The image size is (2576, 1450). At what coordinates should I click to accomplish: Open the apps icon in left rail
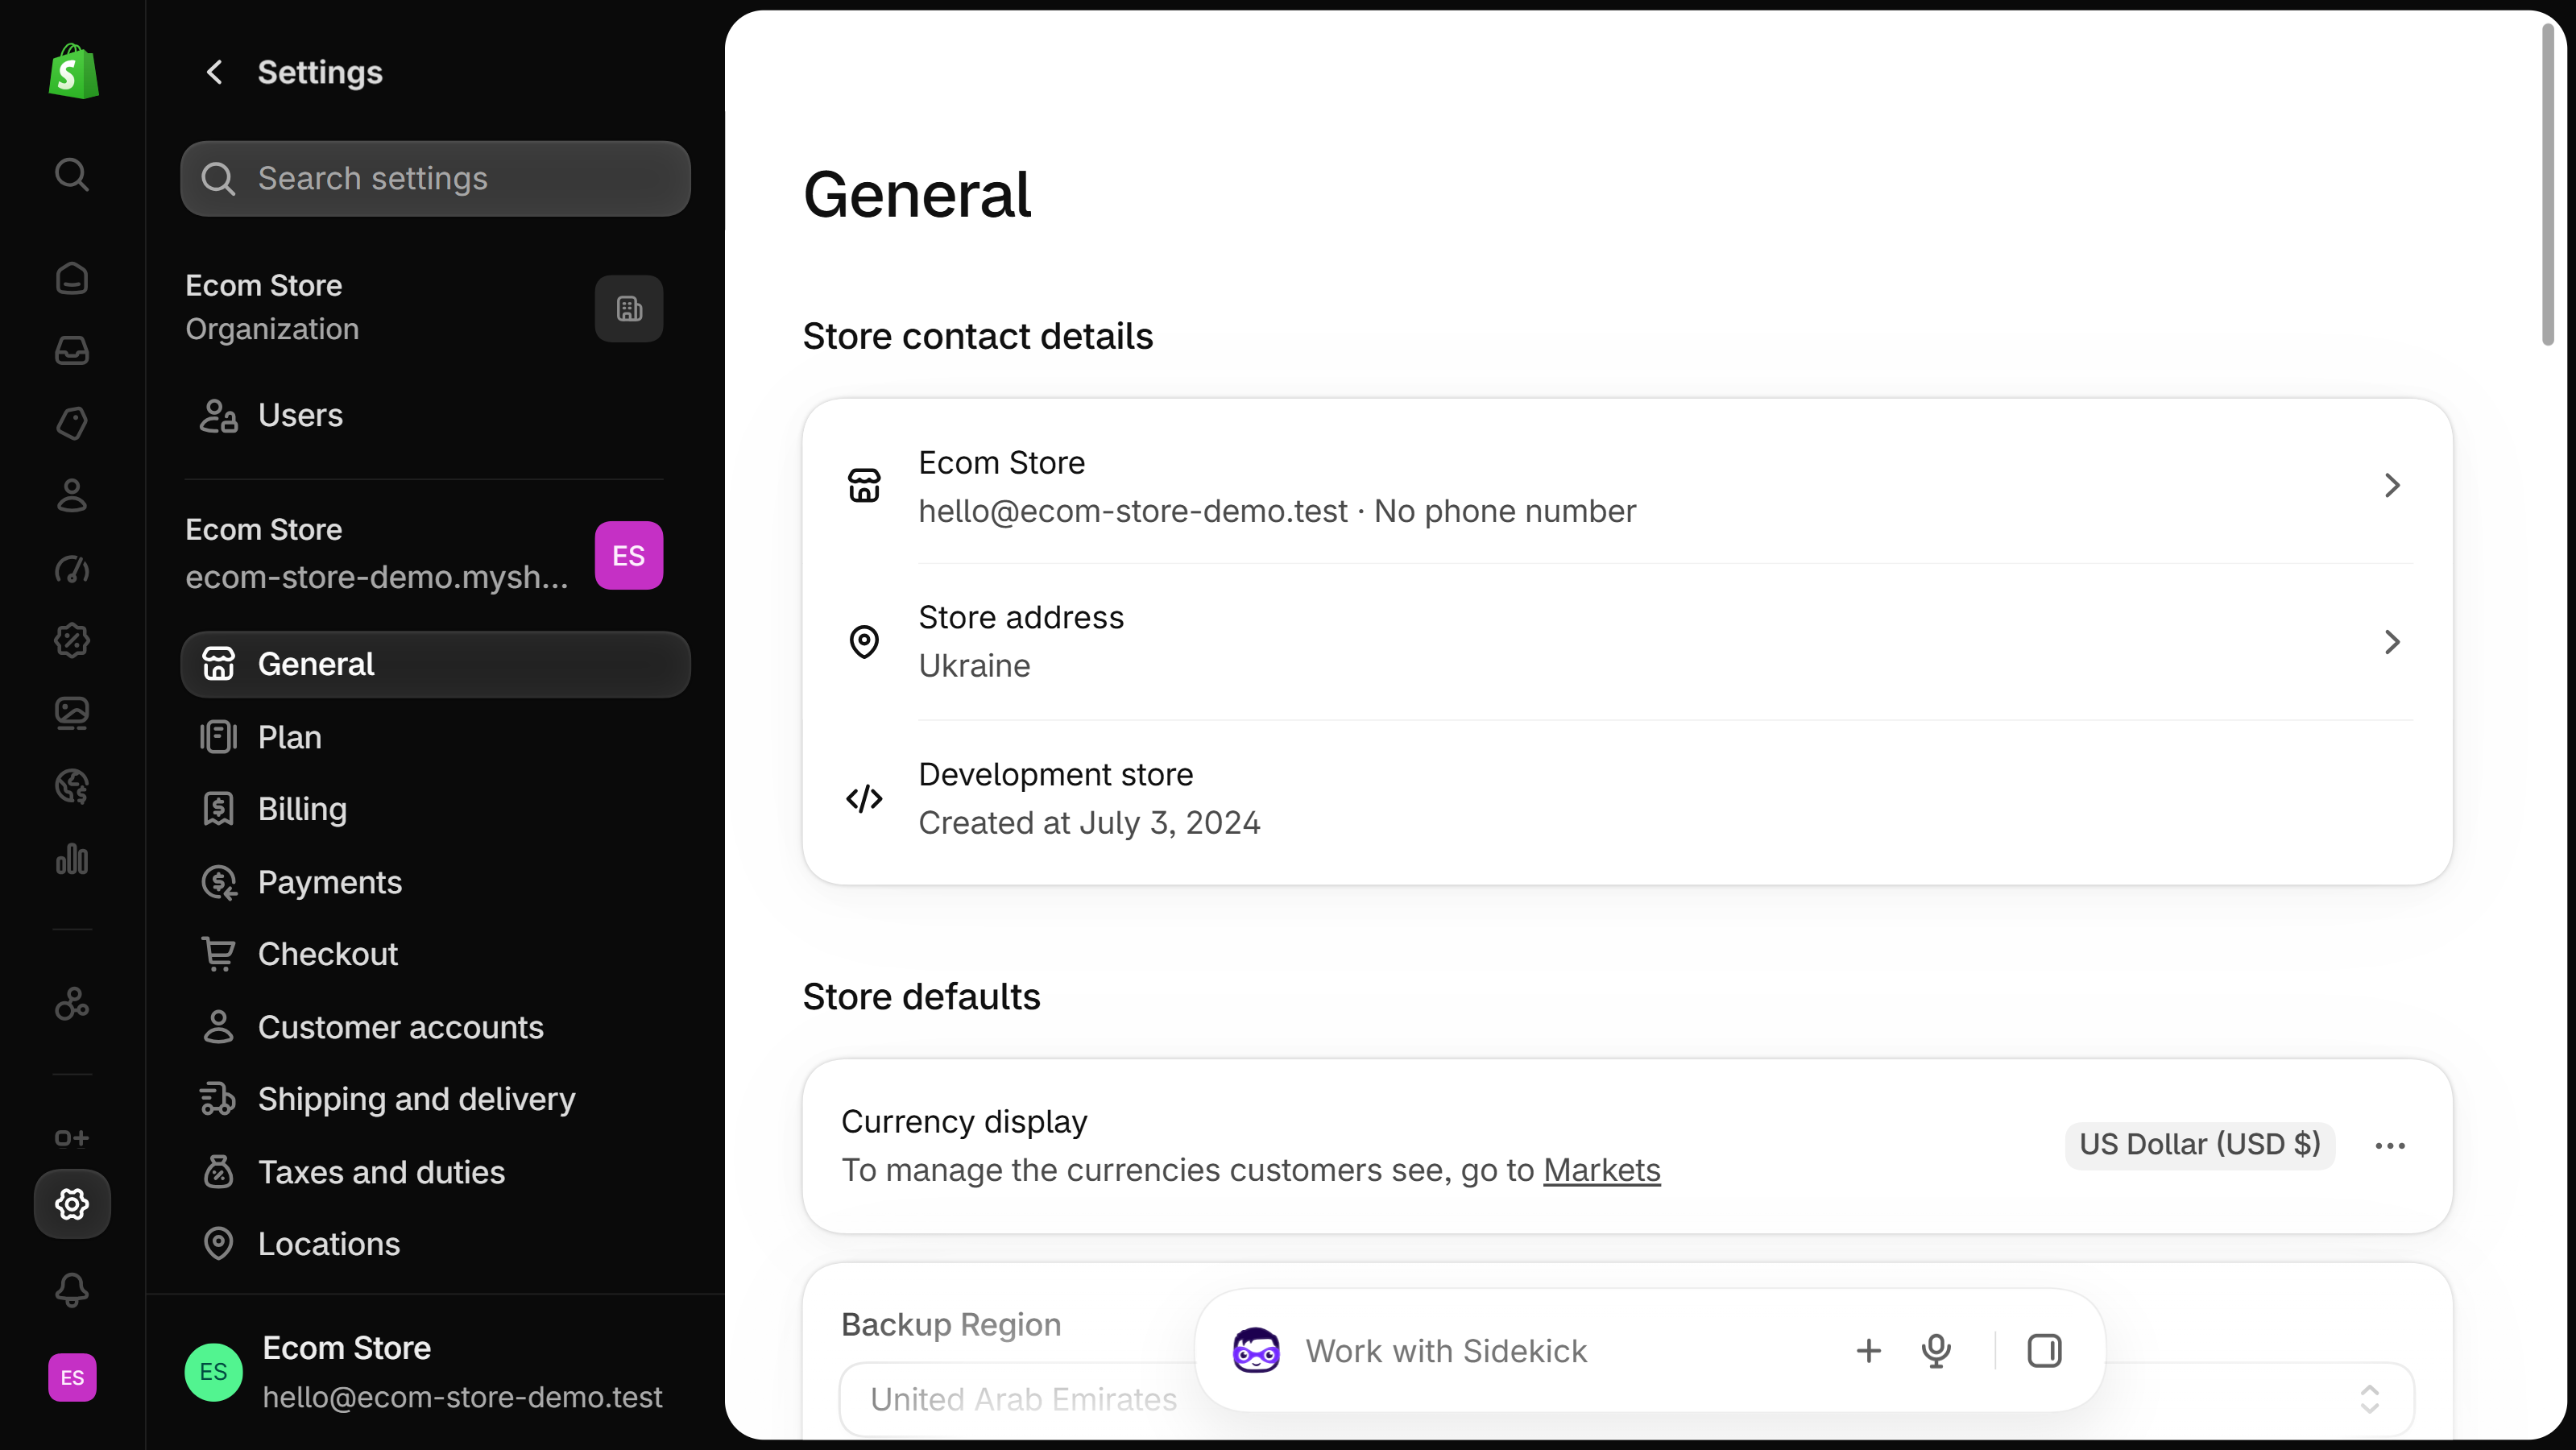tap(72, 1003)
